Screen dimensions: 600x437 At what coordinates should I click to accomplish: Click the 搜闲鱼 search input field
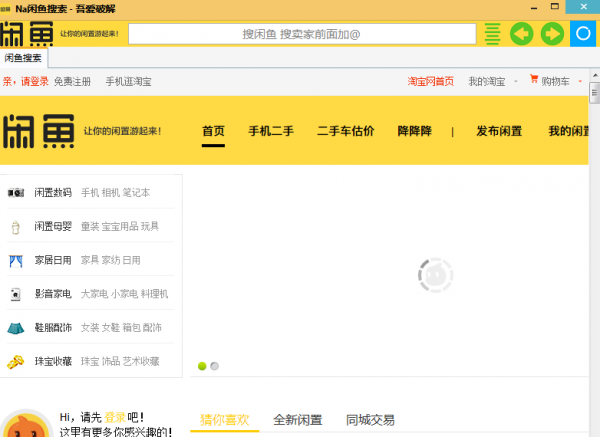pos(301,34)
